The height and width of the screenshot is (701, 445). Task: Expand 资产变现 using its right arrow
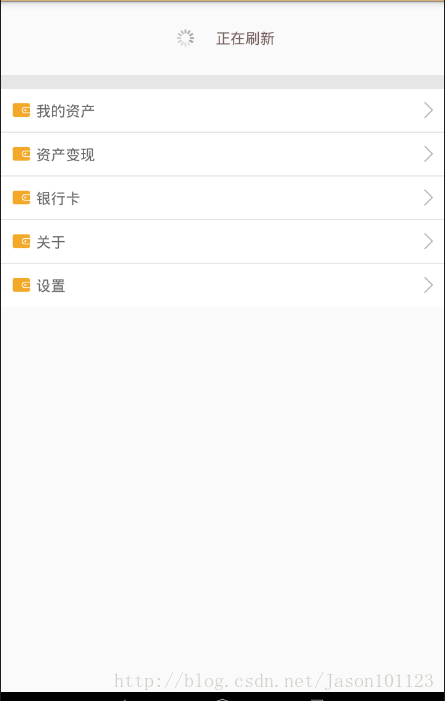click(428, 154)
